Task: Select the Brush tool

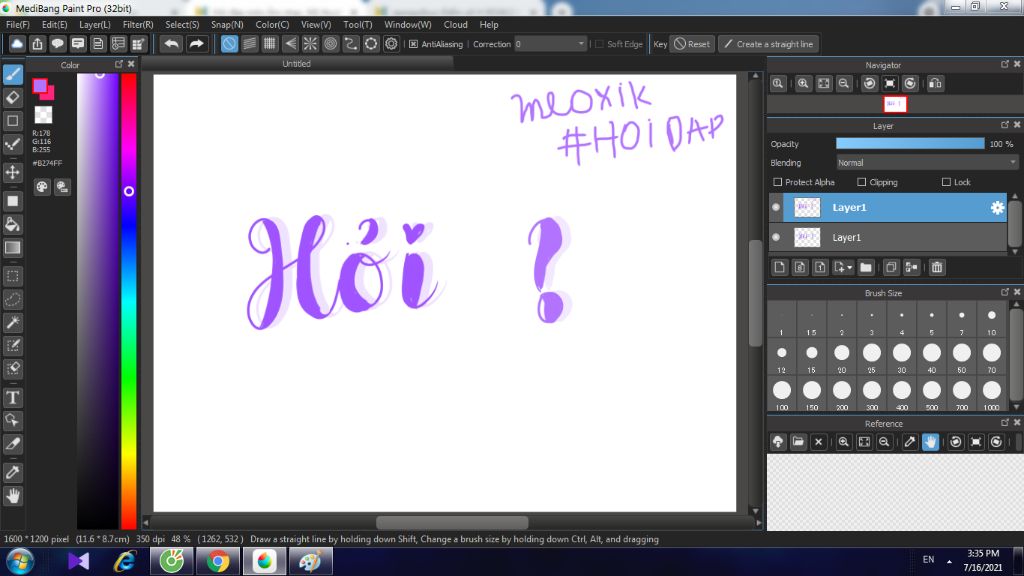Action: coord(12,74)
